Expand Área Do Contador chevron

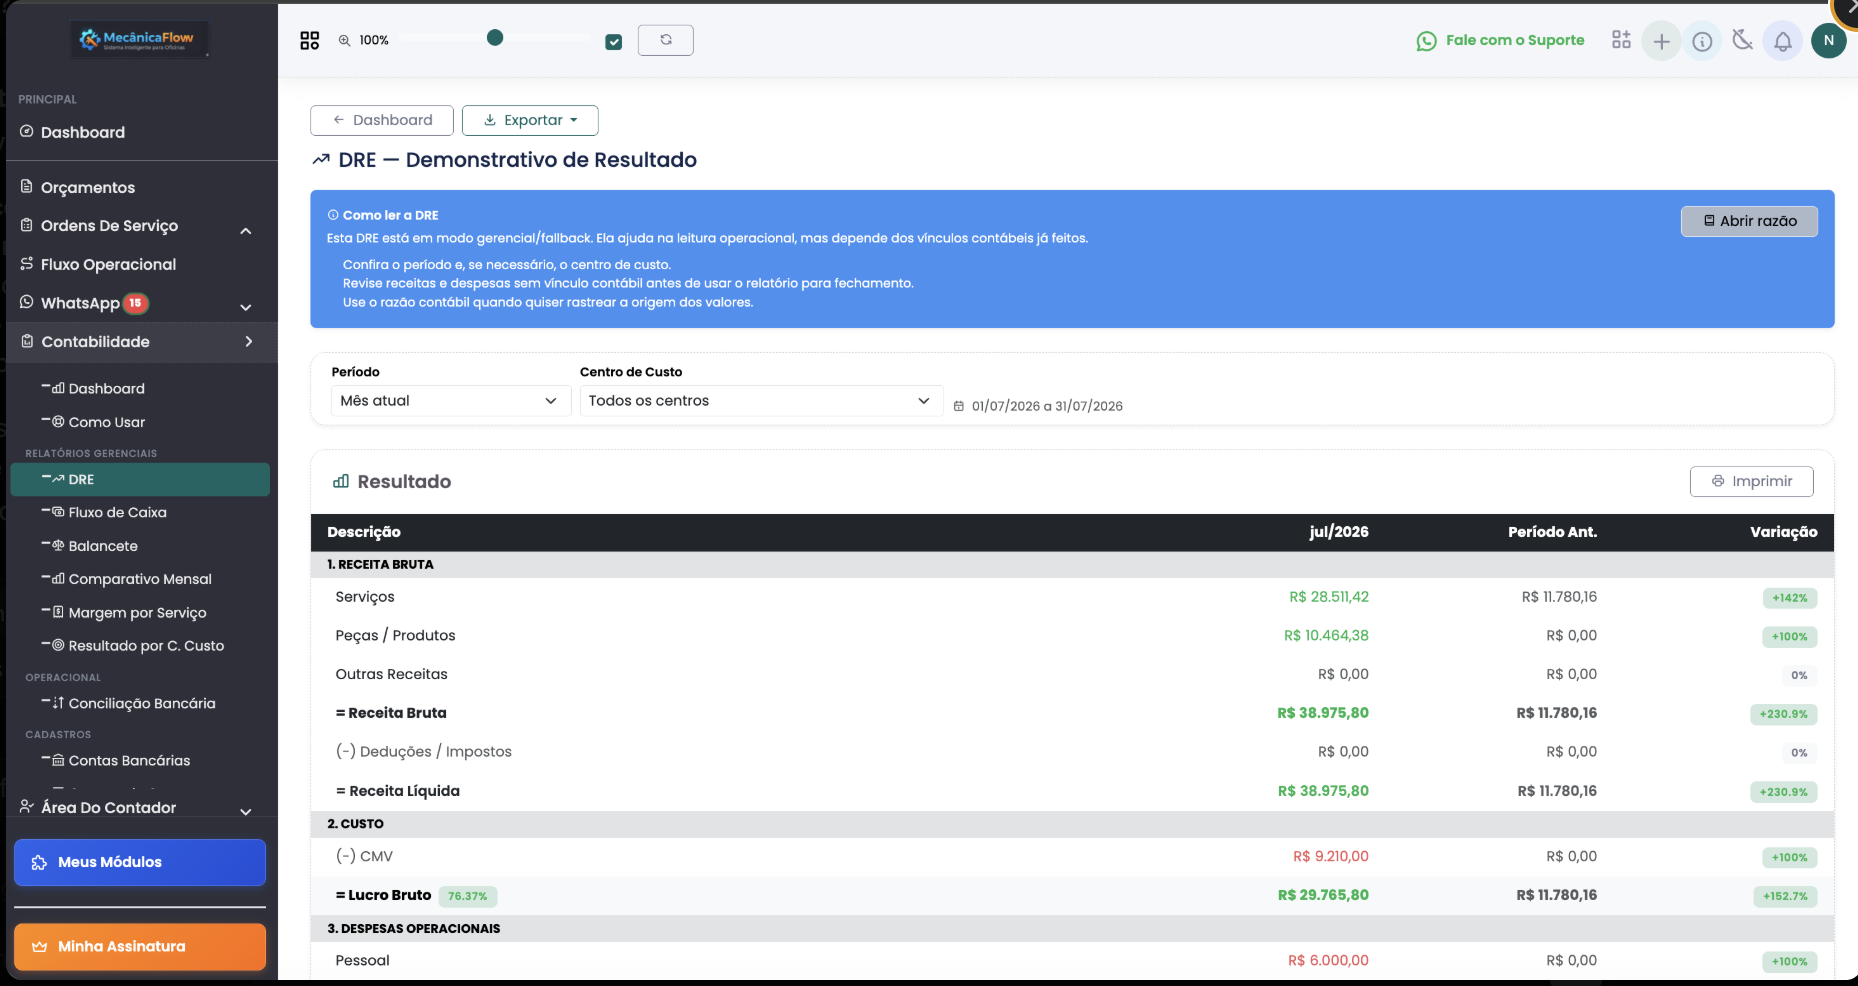tap(246, 811)
